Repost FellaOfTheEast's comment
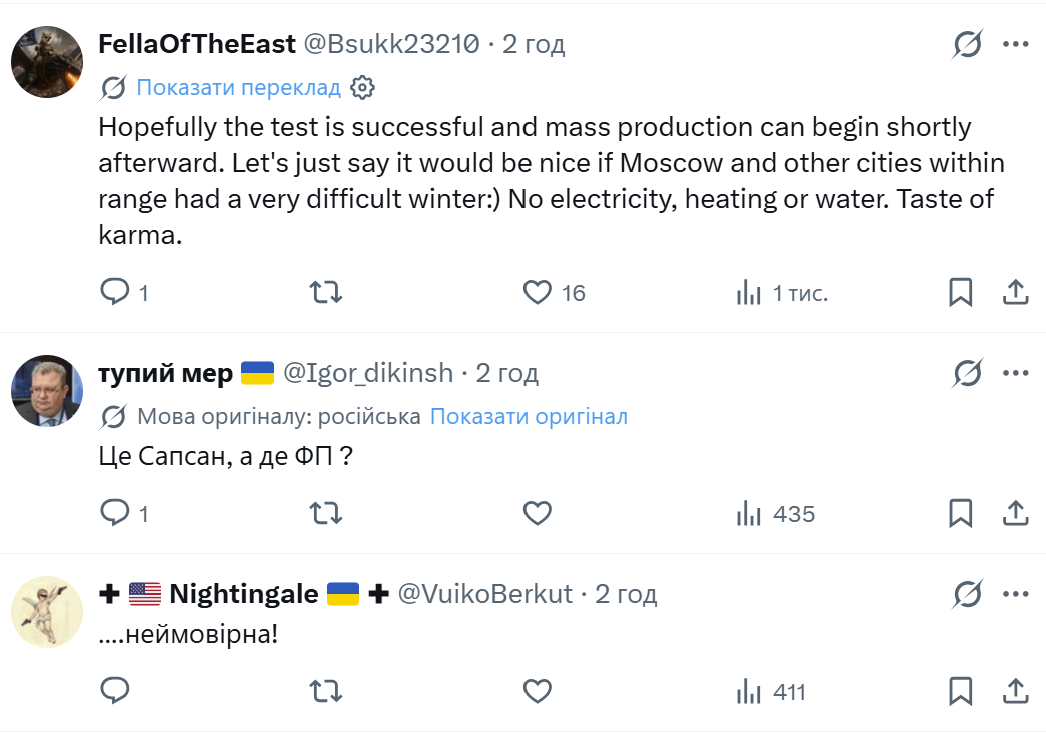This screenshot has width=1046, height=734. (x=326, y=292)
